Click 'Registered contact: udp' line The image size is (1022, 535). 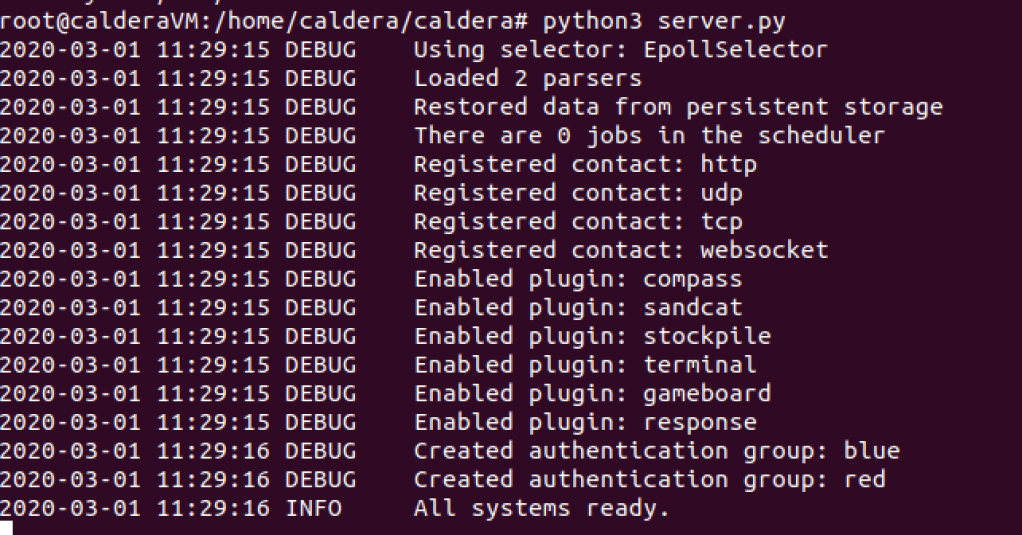tap(578, 192)
